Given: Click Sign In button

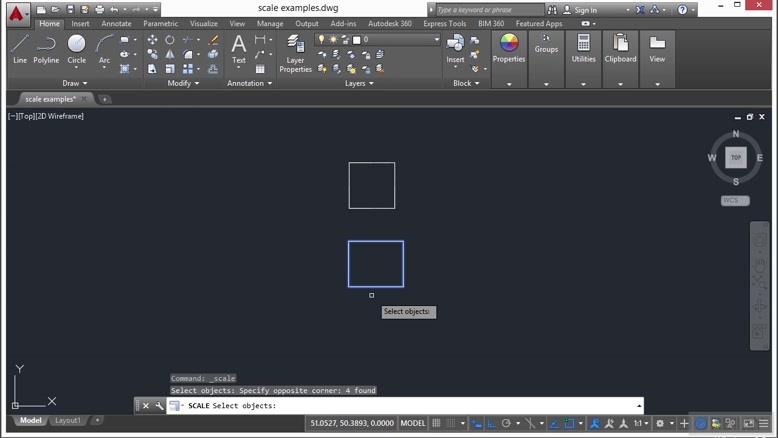Looking at the screenshot, I should 581,10.
